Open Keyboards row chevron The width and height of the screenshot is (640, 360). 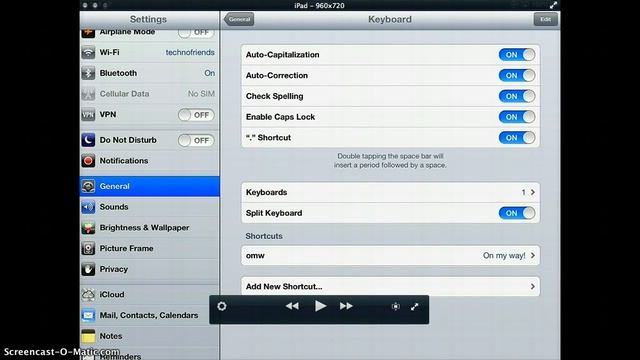tap(533, 192)
